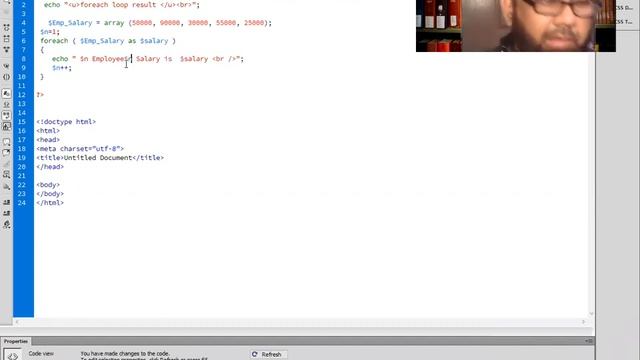Click 'You have made changes to the code' message

(125, 353)
